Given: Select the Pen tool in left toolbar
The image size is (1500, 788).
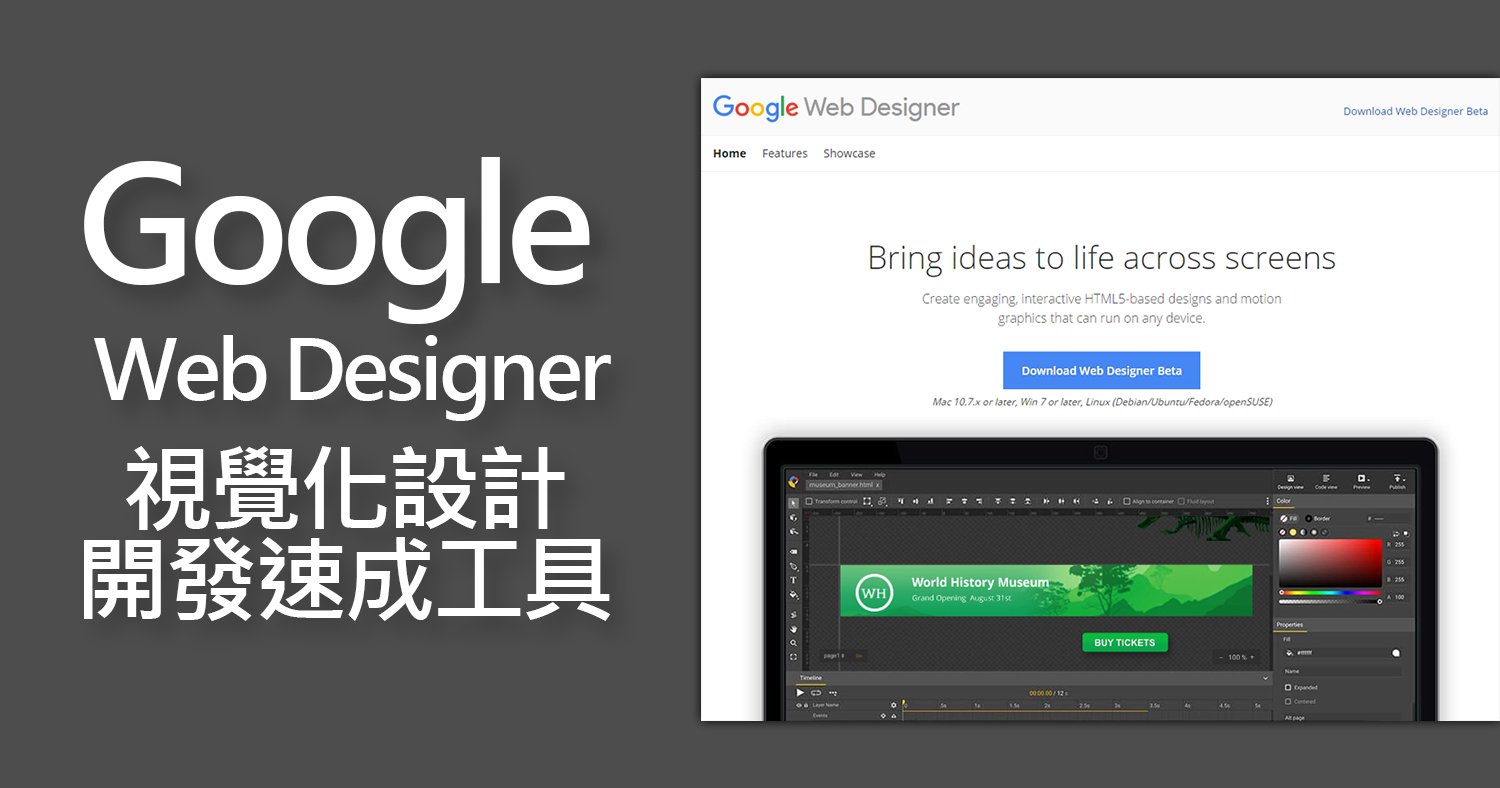Looking at the screenshot, I should point(793,566).
